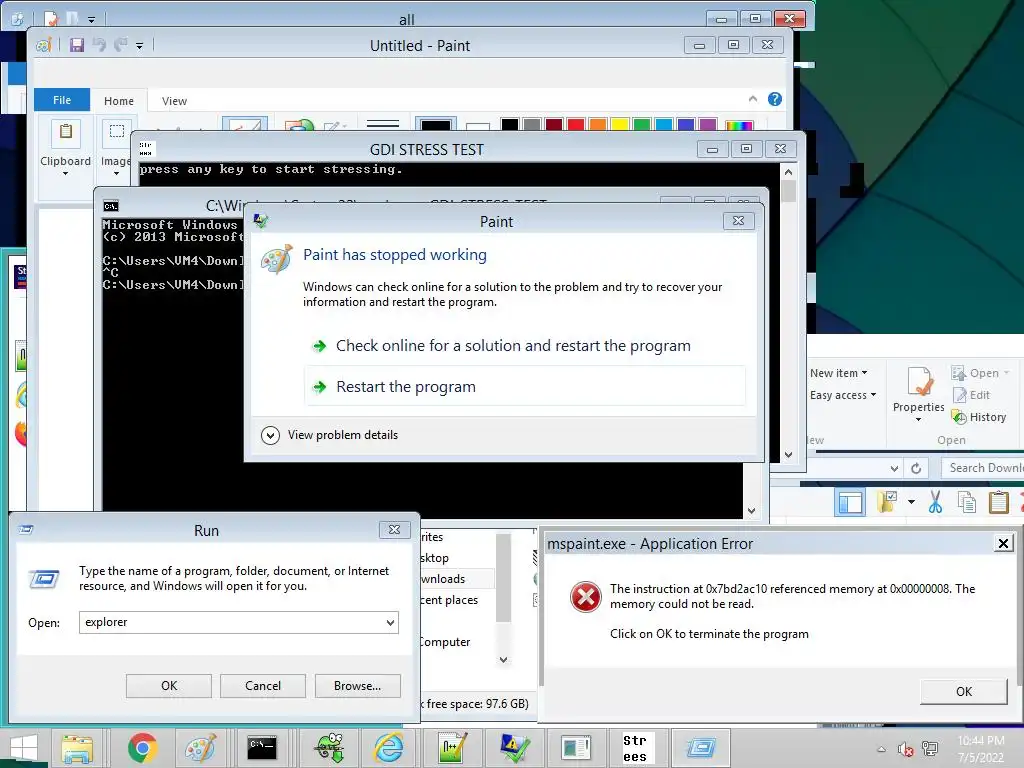This screenshot has width=1024, height=768.
Task: Click the Paste clipboard icon in Paint
Action: pyautogui.click(x=65, y=133)
